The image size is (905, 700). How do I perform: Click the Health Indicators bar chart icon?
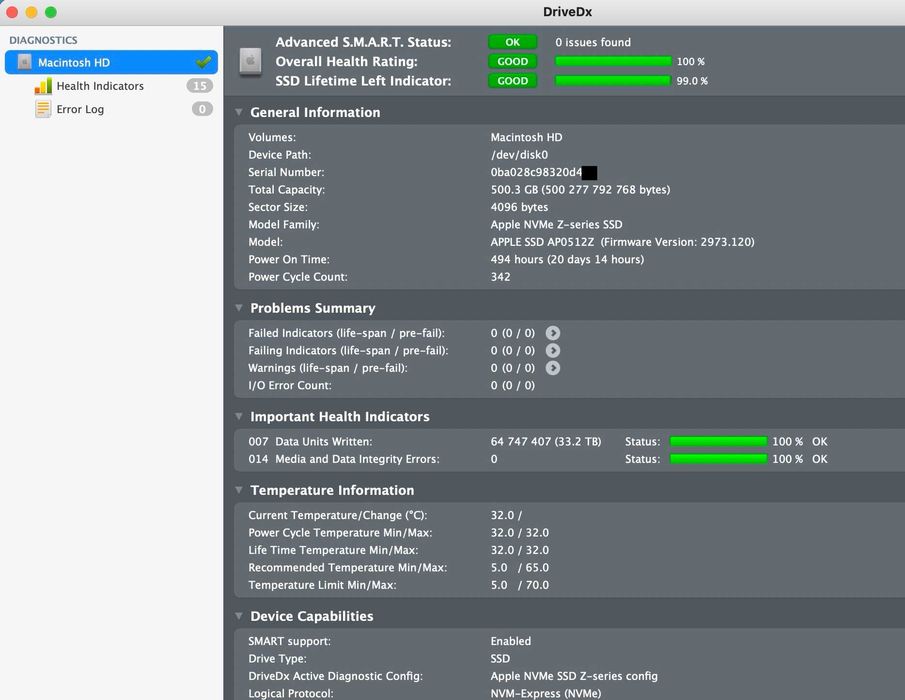pos(43,86)
